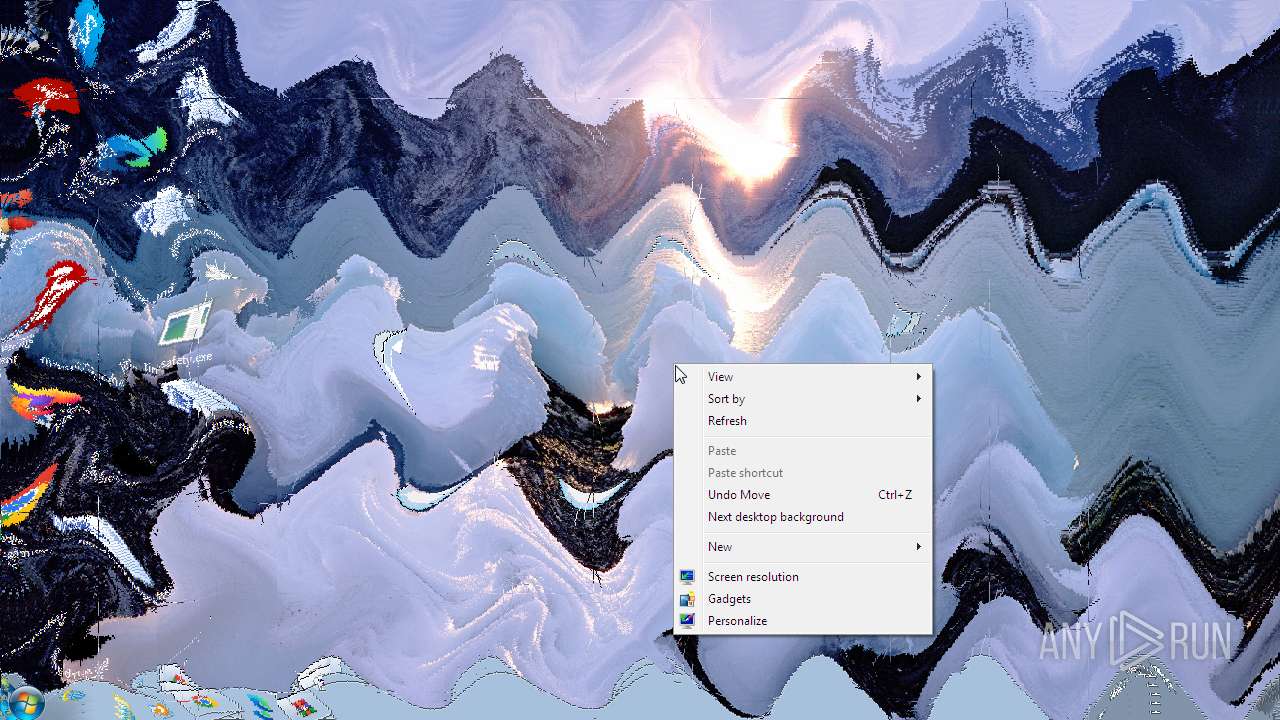Click the greyed-out Paste entry

[803, 451]
